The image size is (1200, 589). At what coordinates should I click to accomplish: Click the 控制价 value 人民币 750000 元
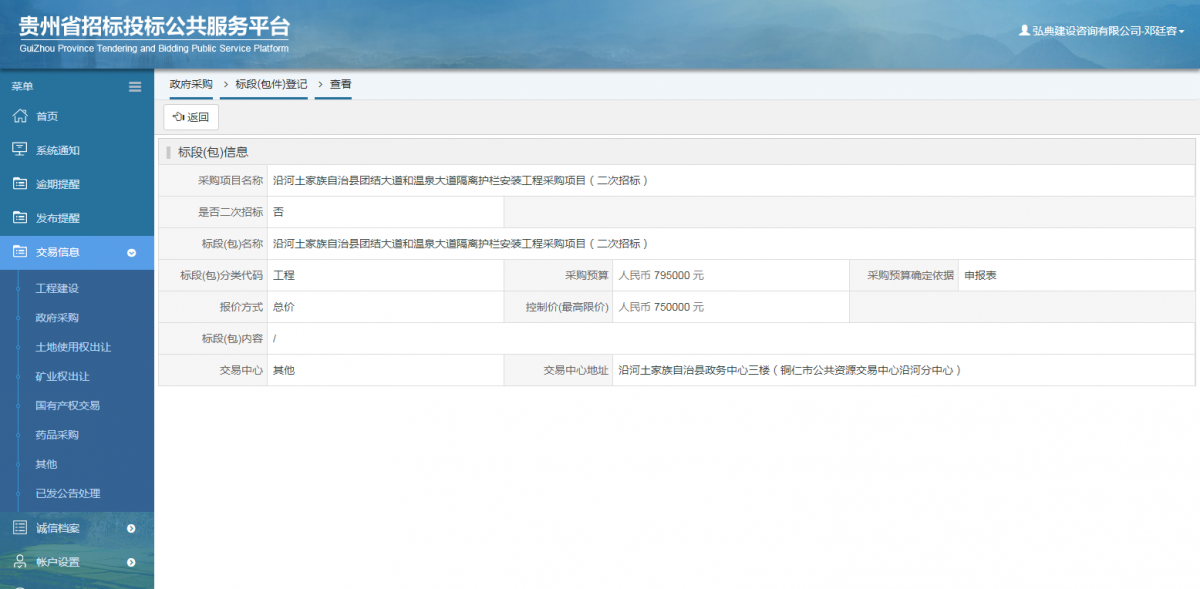coord(661,307)
